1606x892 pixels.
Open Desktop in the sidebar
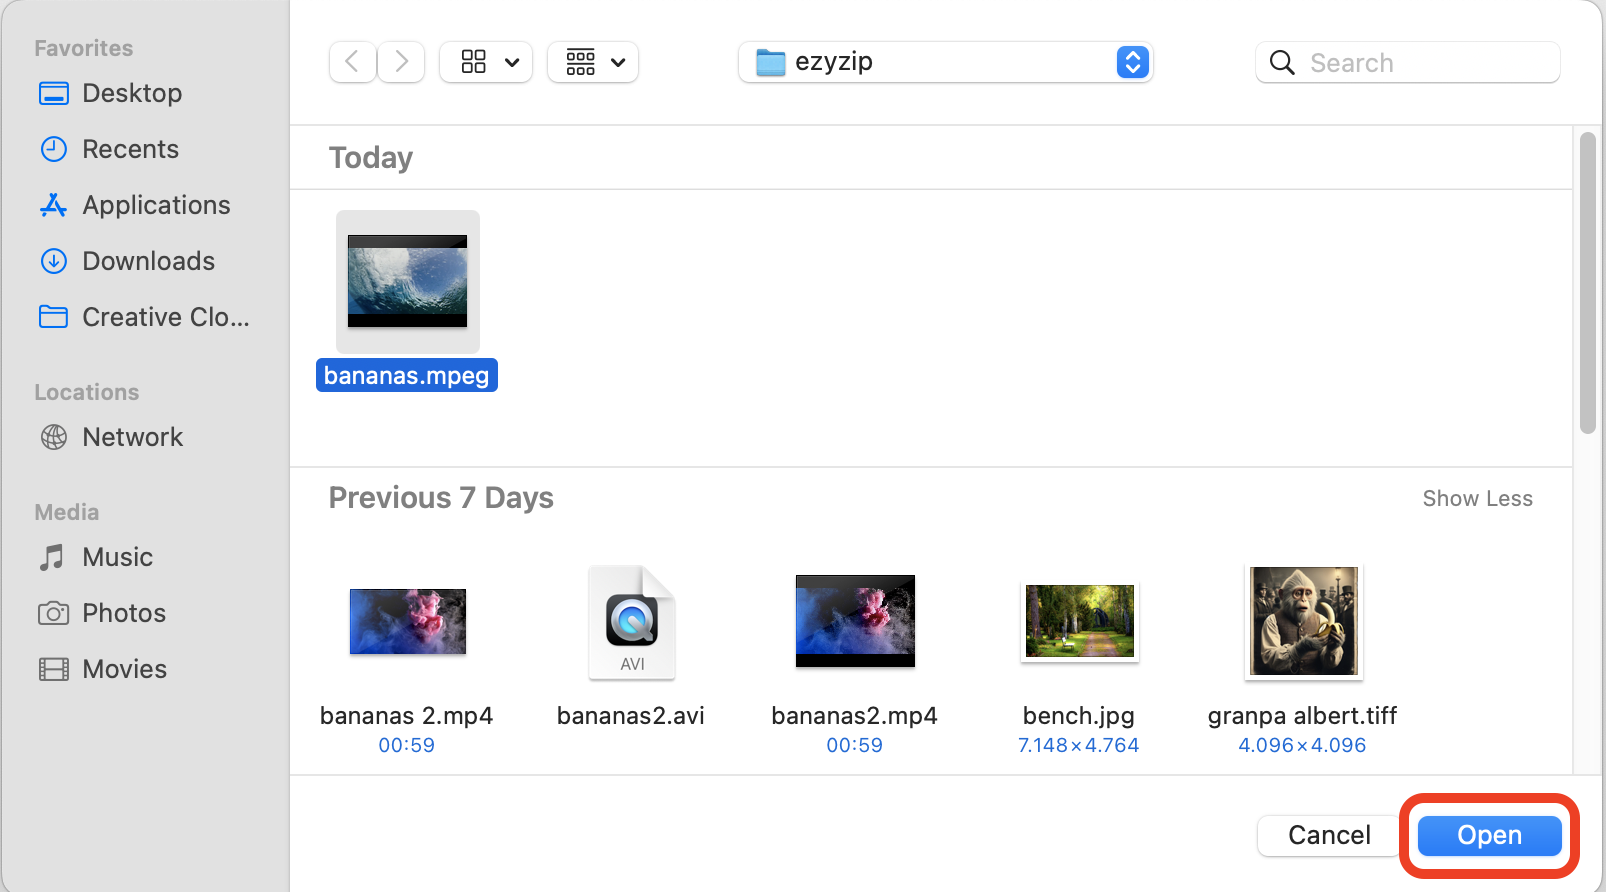[132, 93]
